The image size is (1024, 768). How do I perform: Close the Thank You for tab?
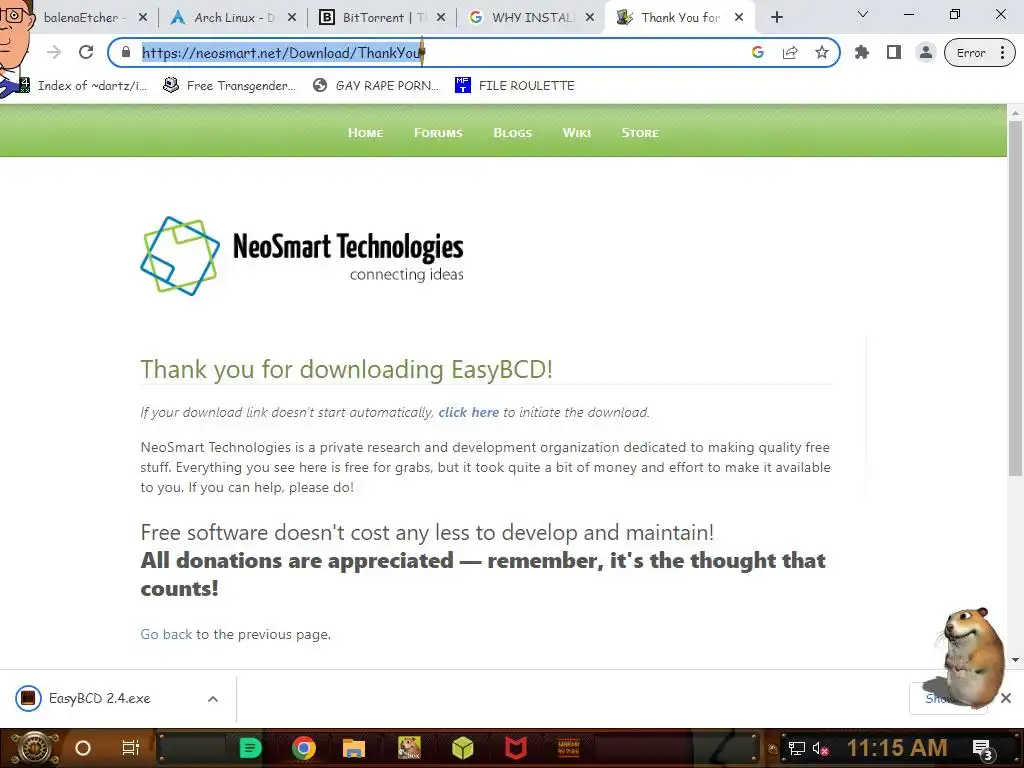click(739, 18)
